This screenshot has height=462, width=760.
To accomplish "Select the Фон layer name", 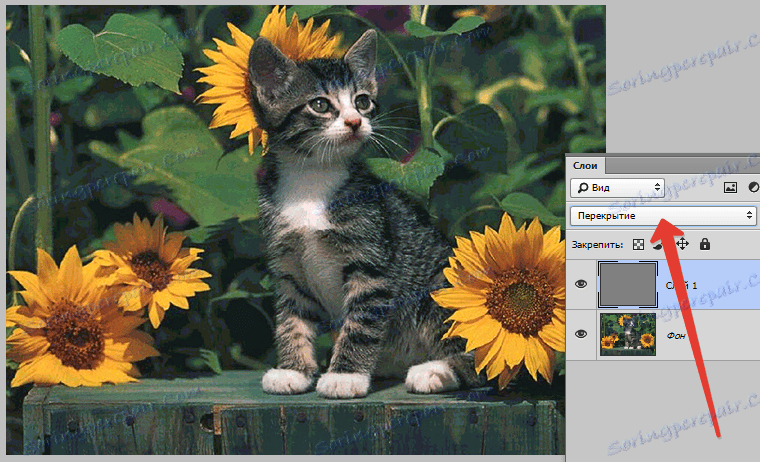I will click(x=676, y=335).
